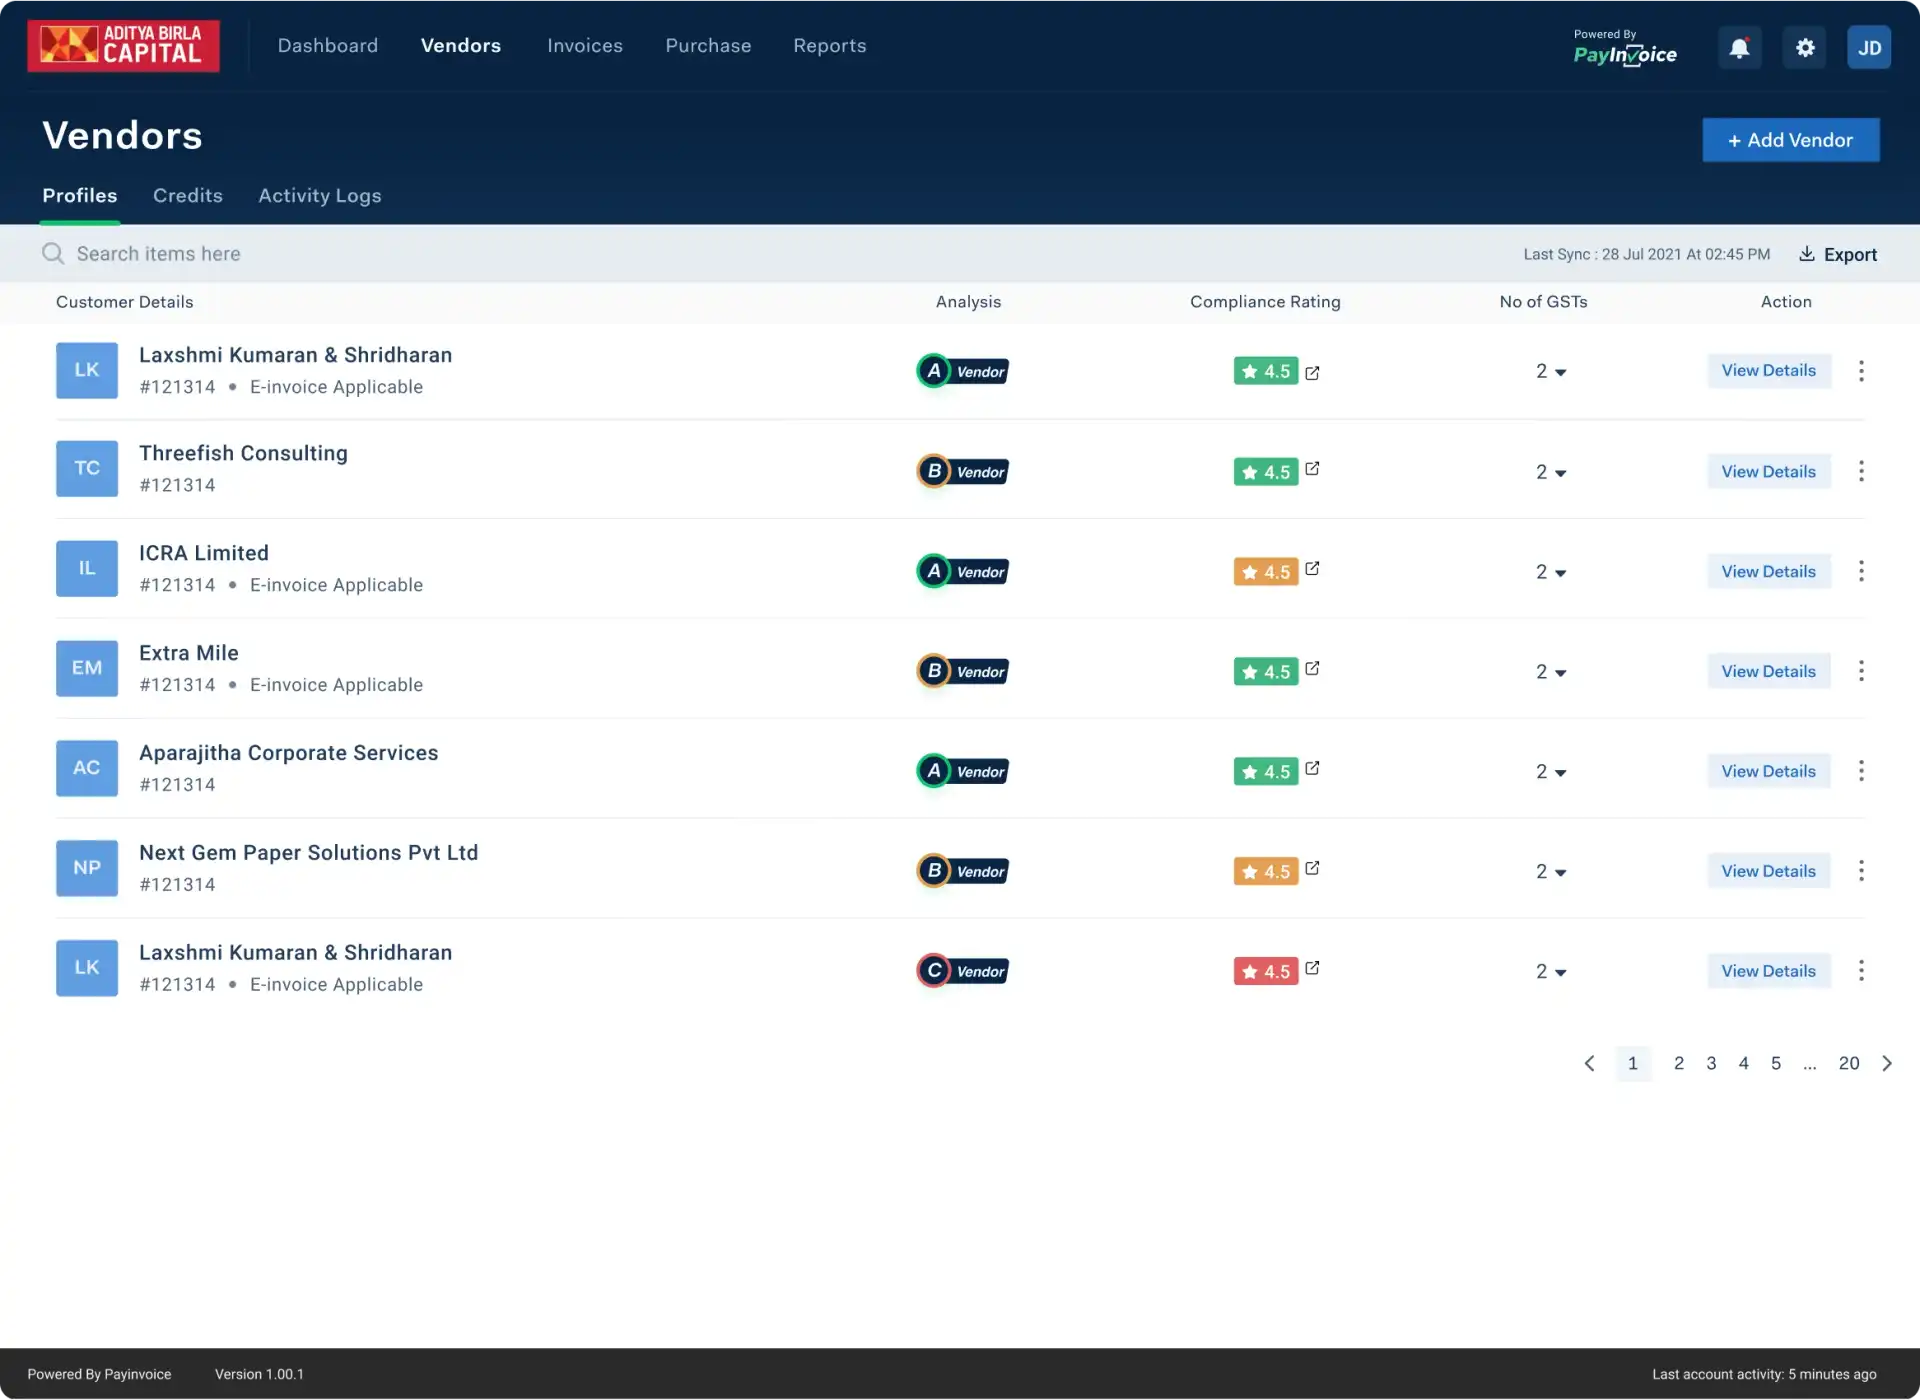Image resolution: width=1920 pixels, height=1400 pixels.
Task: Open the settings gear
Action: pos(1804,47)
